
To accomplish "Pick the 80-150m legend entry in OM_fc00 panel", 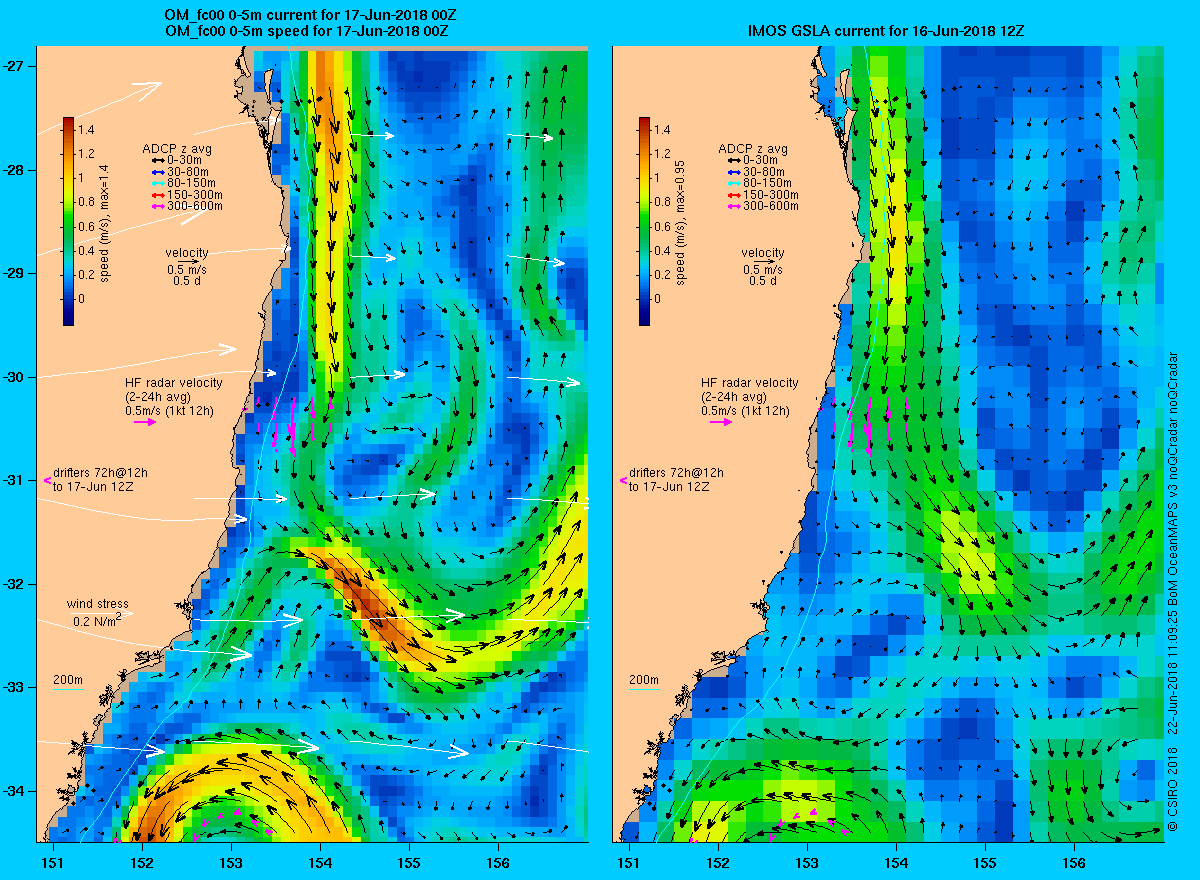I will click(182, 183).
